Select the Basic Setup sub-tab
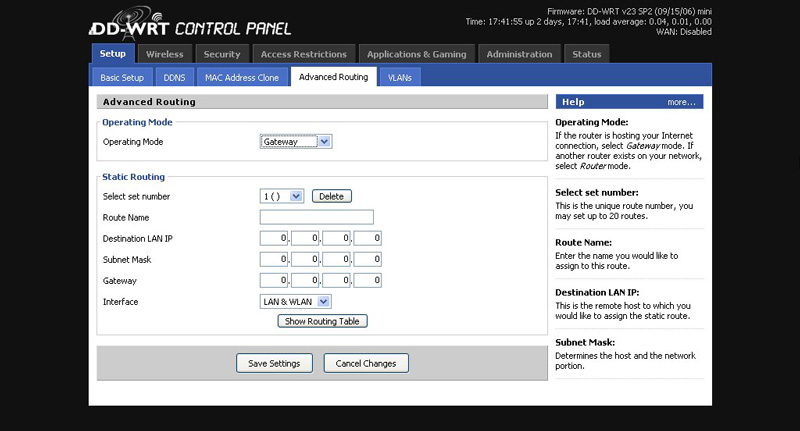This screenshot has width=800, height=431. [x=122, y=78]
